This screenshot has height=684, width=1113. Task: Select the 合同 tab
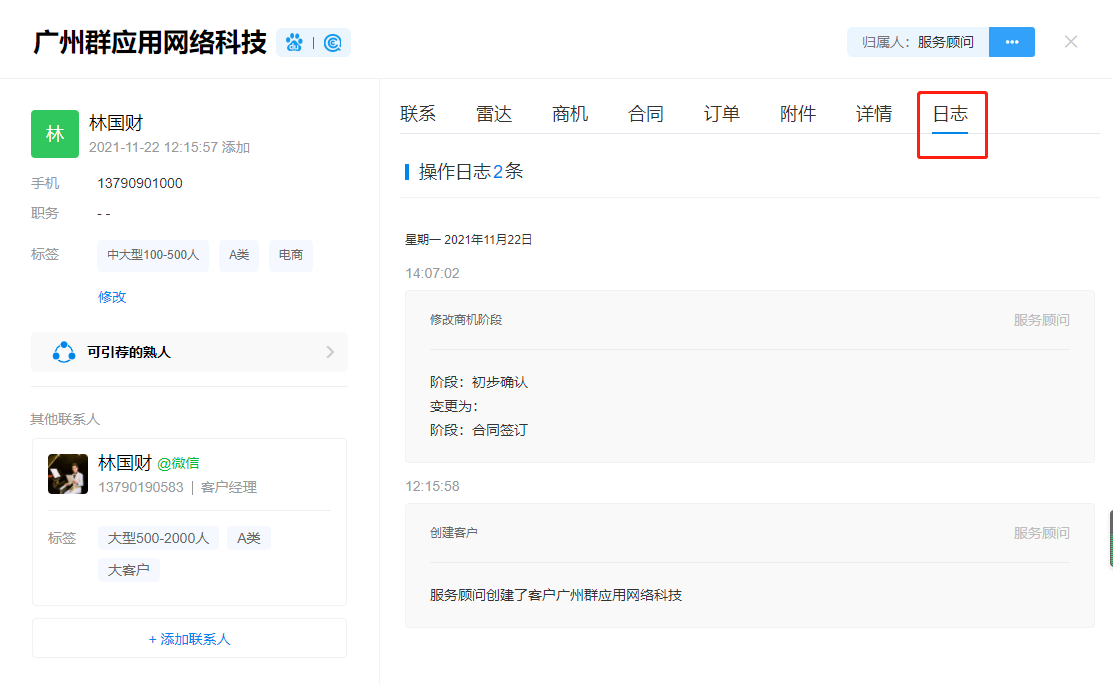646,114
